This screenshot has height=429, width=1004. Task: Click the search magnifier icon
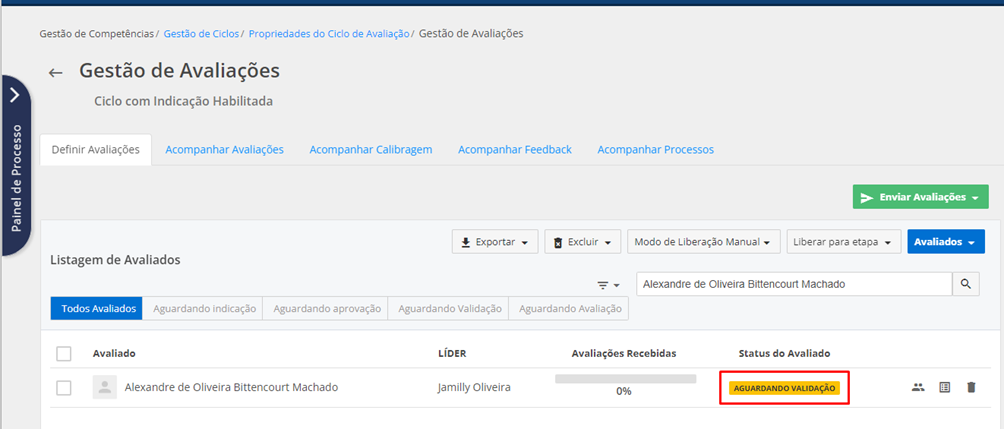coord(966,284)
